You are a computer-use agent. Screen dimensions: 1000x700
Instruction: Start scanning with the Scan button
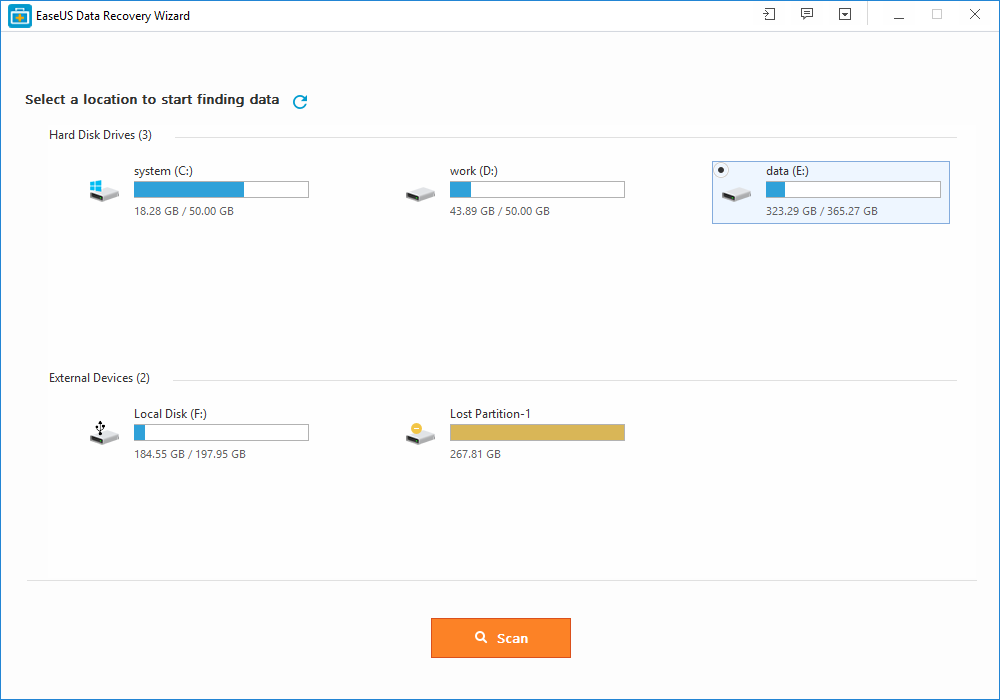pyautogui.click(x=500, y=638)
